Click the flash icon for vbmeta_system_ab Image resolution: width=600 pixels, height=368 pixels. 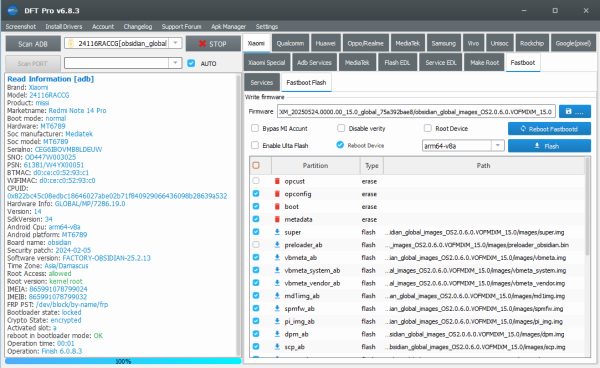(277, 270)
